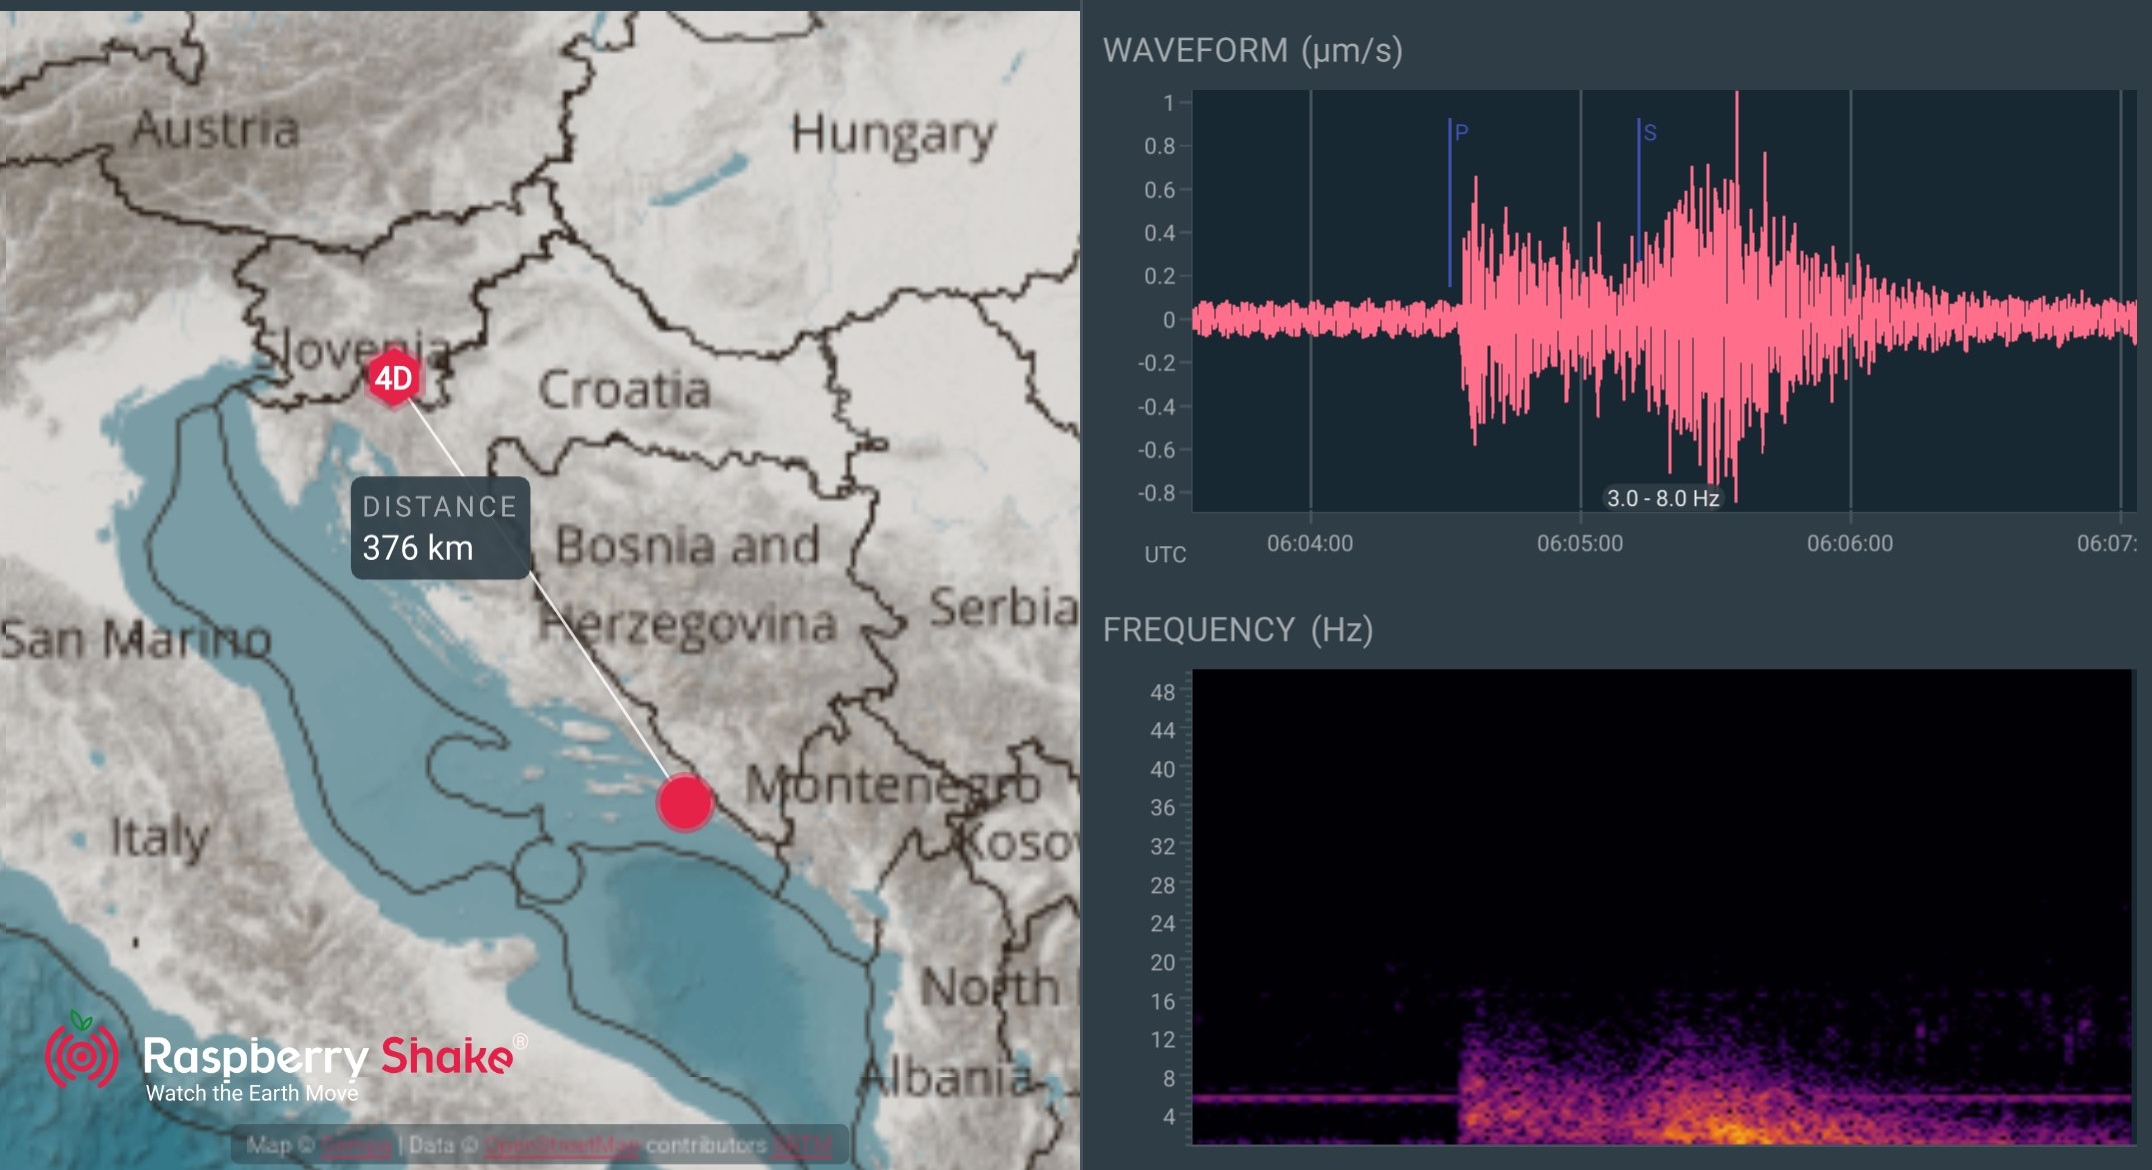This screenshot has width=2152, height=1170.
Task: Click the 06:06:00 time axis label
Action: coord(1849,544)
